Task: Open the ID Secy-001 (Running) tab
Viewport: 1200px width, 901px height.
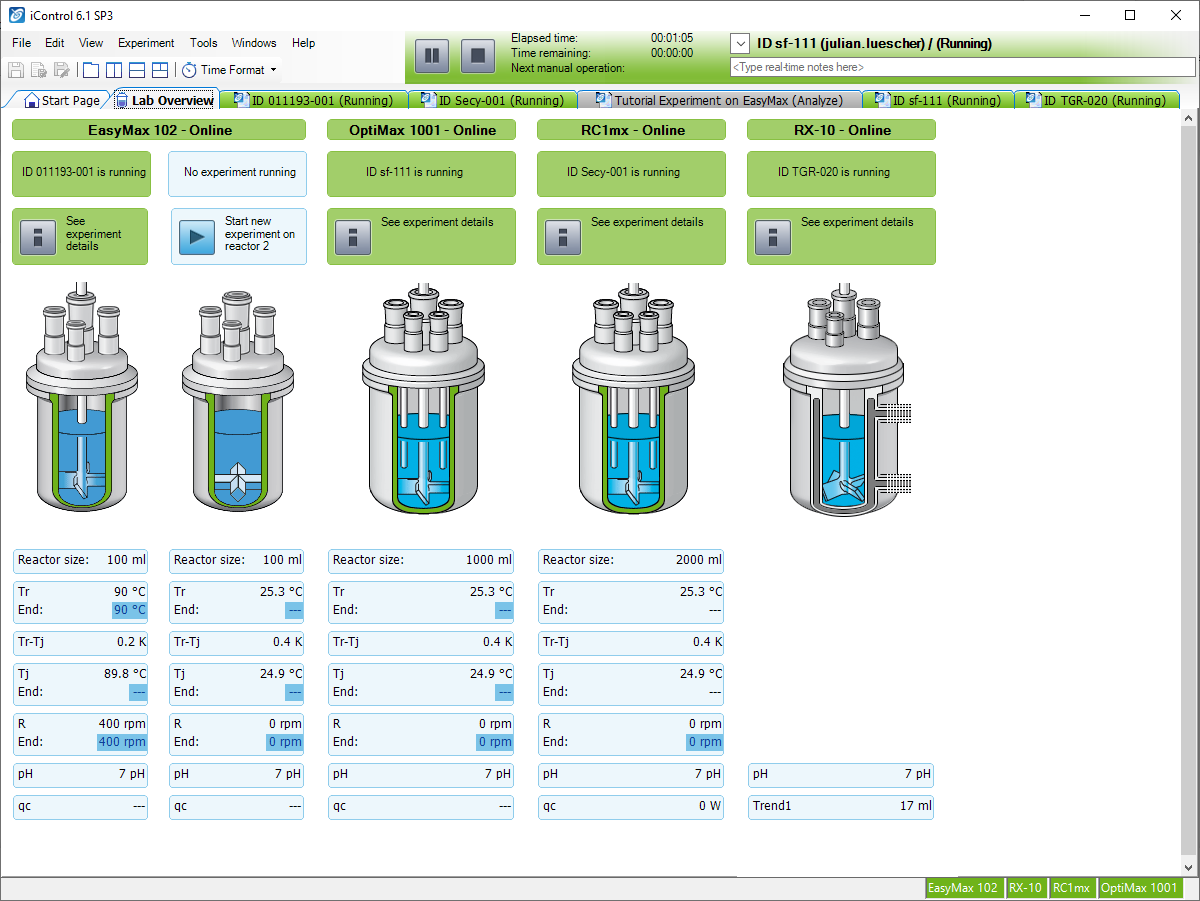Action: click(x=494, y=100)
